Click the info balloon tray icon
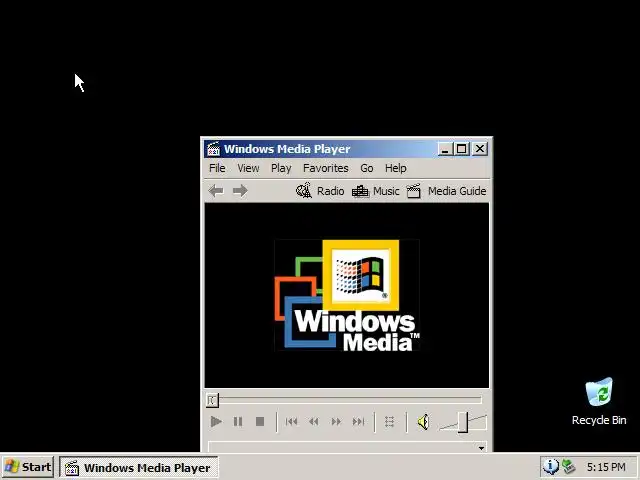 pos(551,466)
